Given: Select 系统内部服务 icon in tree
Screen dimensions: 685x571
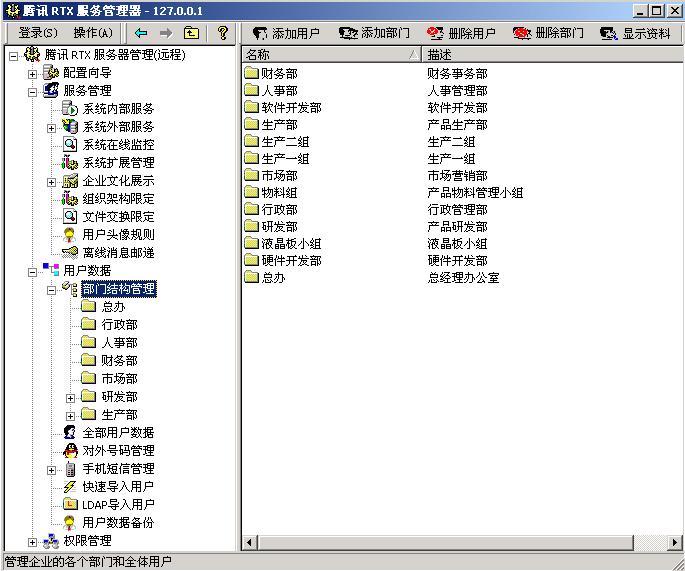Looking at the screenshot, I should 70,108.
